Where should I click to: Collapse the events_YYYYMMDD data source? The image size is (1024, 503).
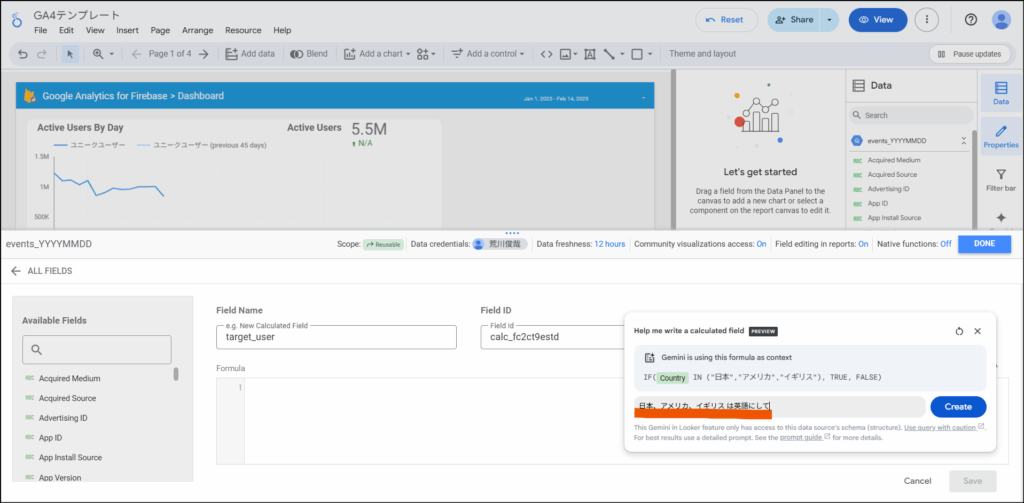(x=963, y=140)
